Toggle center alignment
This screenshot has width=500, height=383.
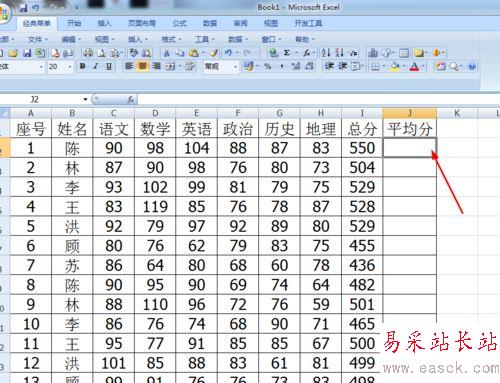143,66
